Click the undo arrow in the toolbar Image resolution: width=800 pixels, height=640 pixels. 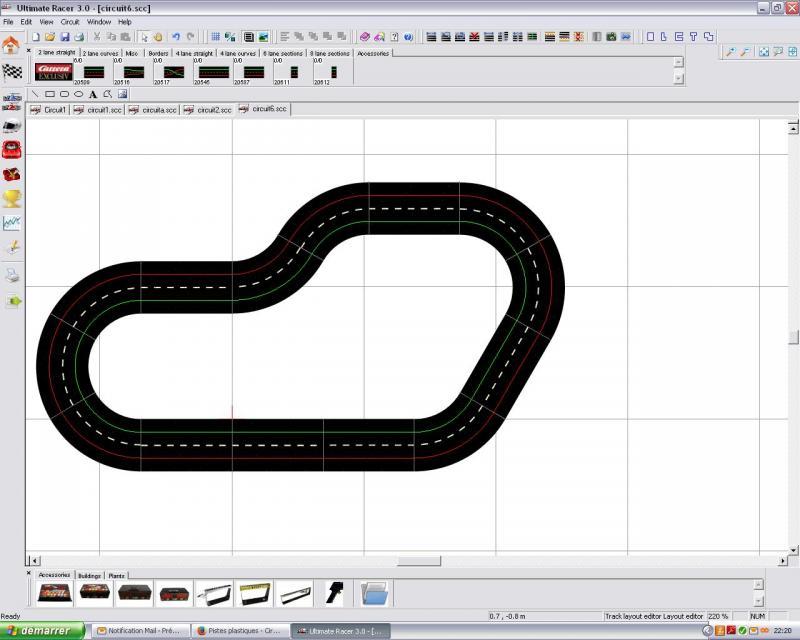click(176, 37)
